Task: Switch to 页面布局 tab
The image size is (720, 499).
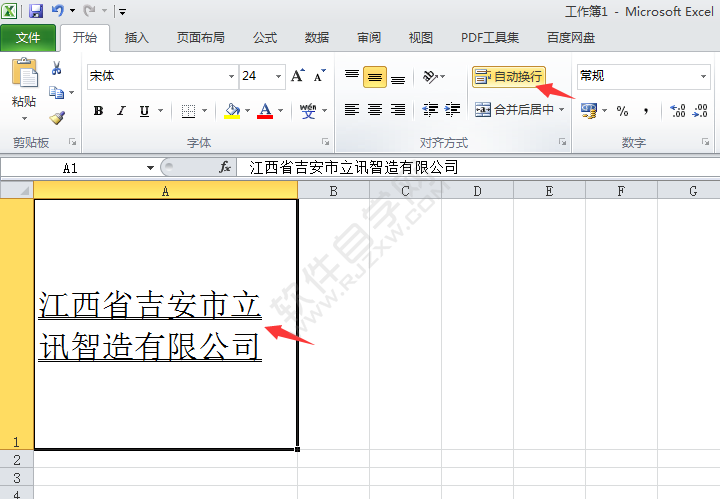Action: (201, 38)
